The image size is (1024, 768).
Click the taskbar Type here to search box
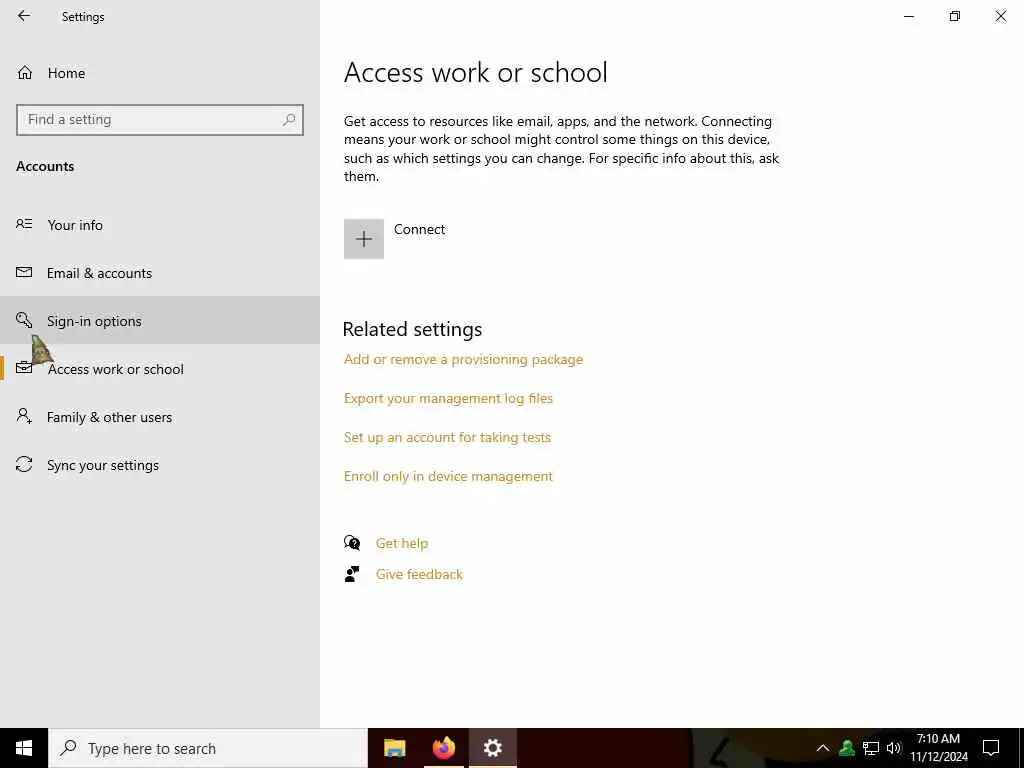208,748
